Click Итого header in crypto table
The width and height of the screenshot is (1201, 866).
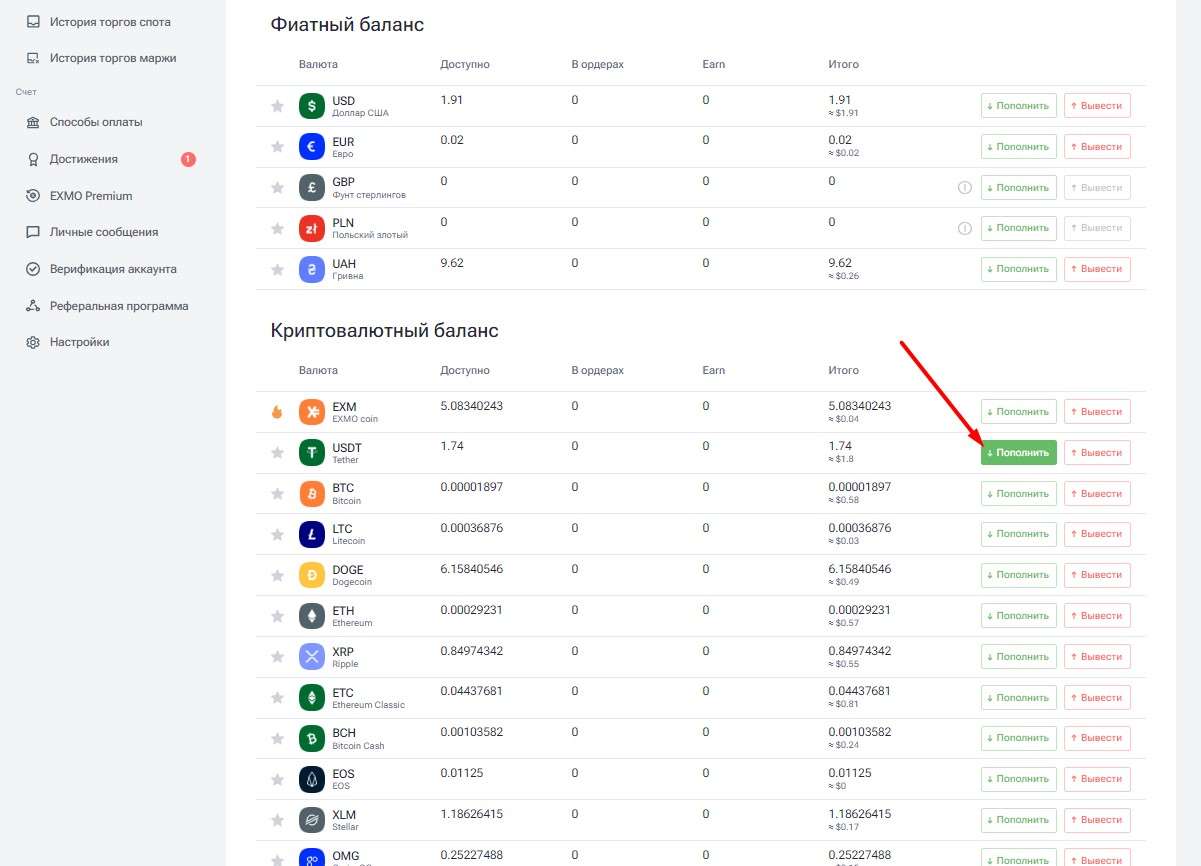[x=843, y=370]
